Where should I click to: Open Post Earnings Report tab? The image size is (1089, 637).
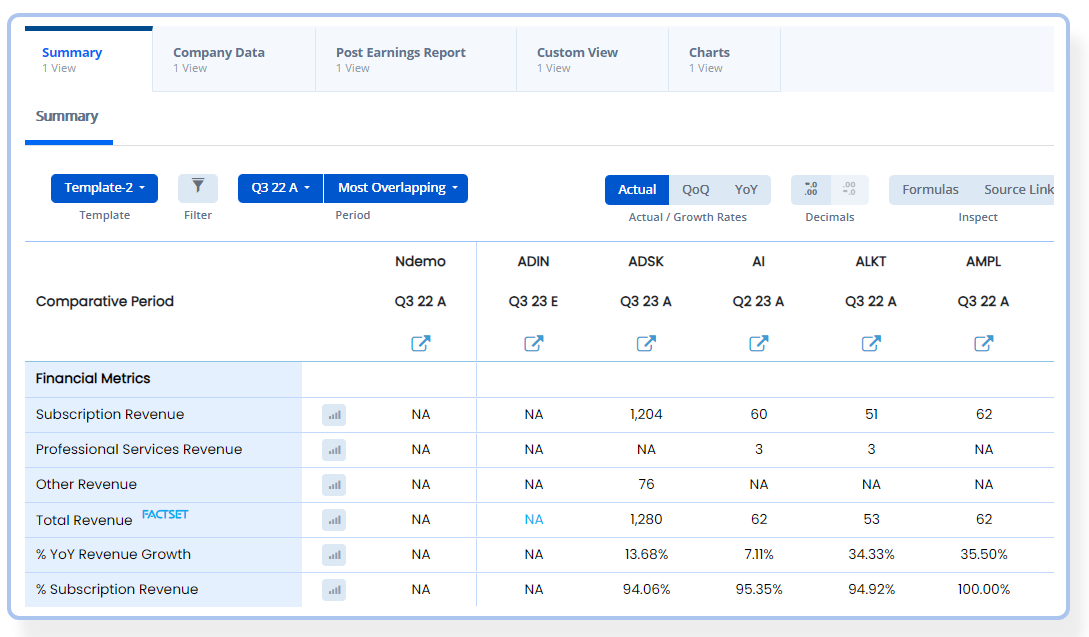click(x=416, y=60)
